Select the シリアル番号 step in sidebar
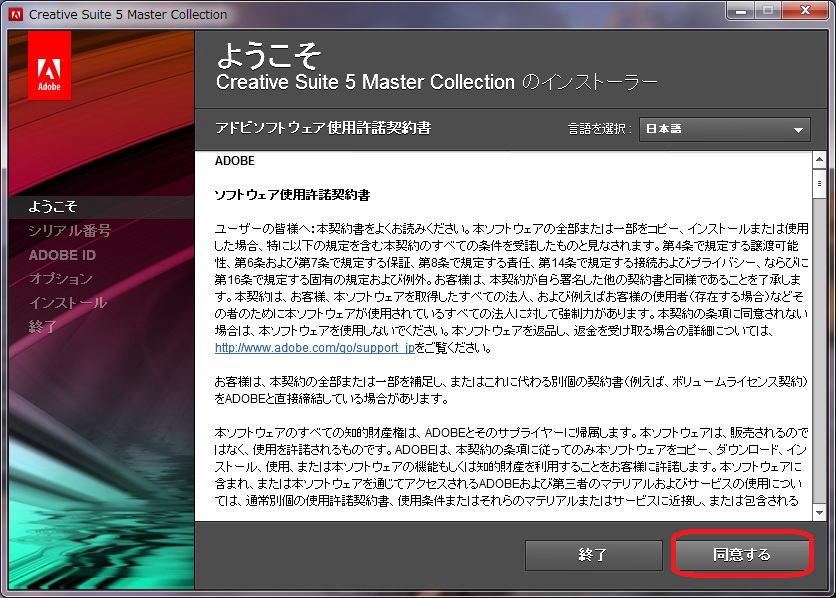 coord(70,230)
